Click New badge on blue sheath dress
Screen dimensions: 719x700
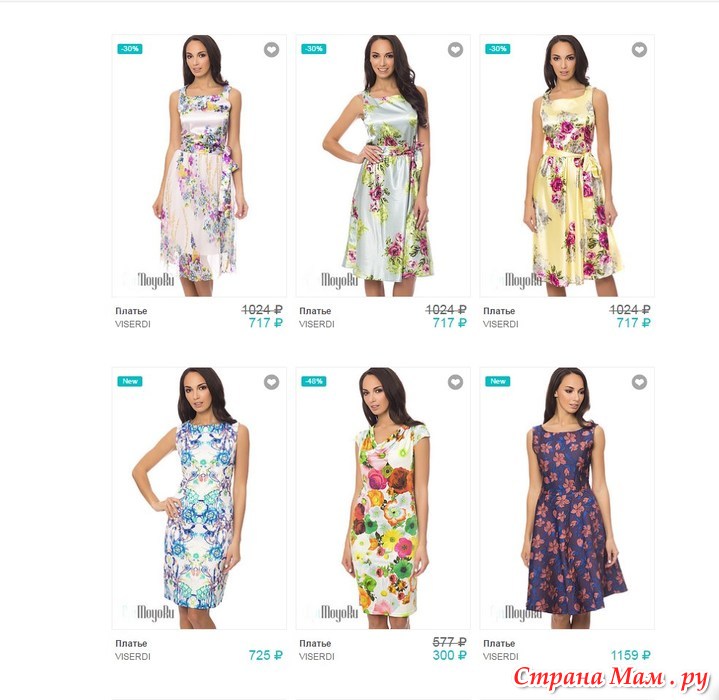130,381
